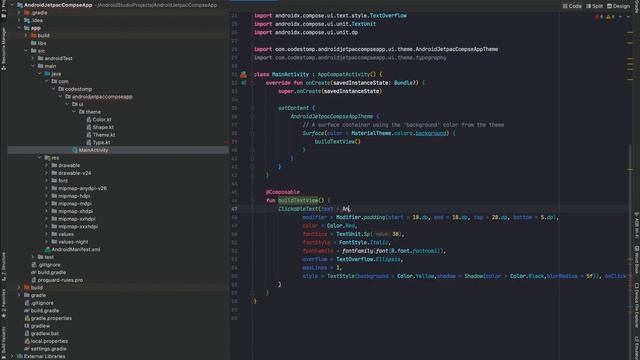
Task: Open the Favorites tool window
Action: [x=3, y=303]
